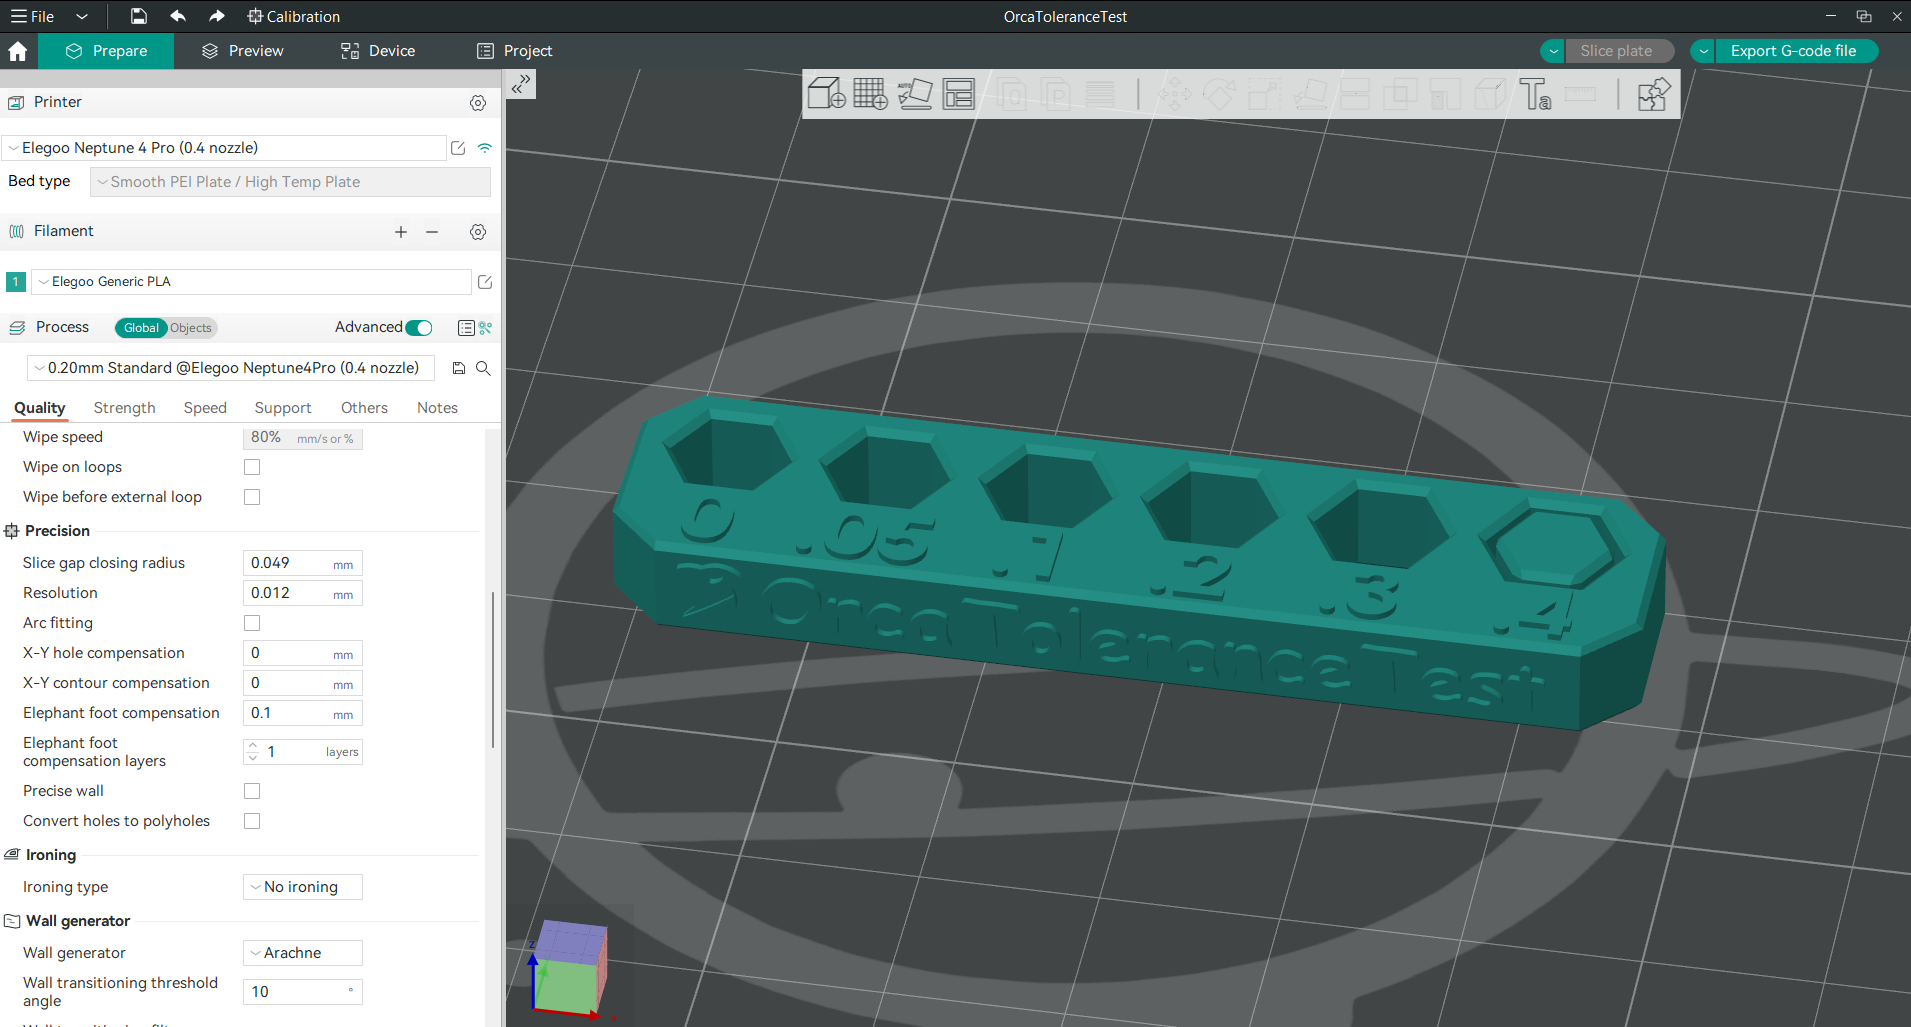The width and height of the screenshot is (1911, 1027).
Task: Click the Save project disk icon
Action: pos(139,16)
